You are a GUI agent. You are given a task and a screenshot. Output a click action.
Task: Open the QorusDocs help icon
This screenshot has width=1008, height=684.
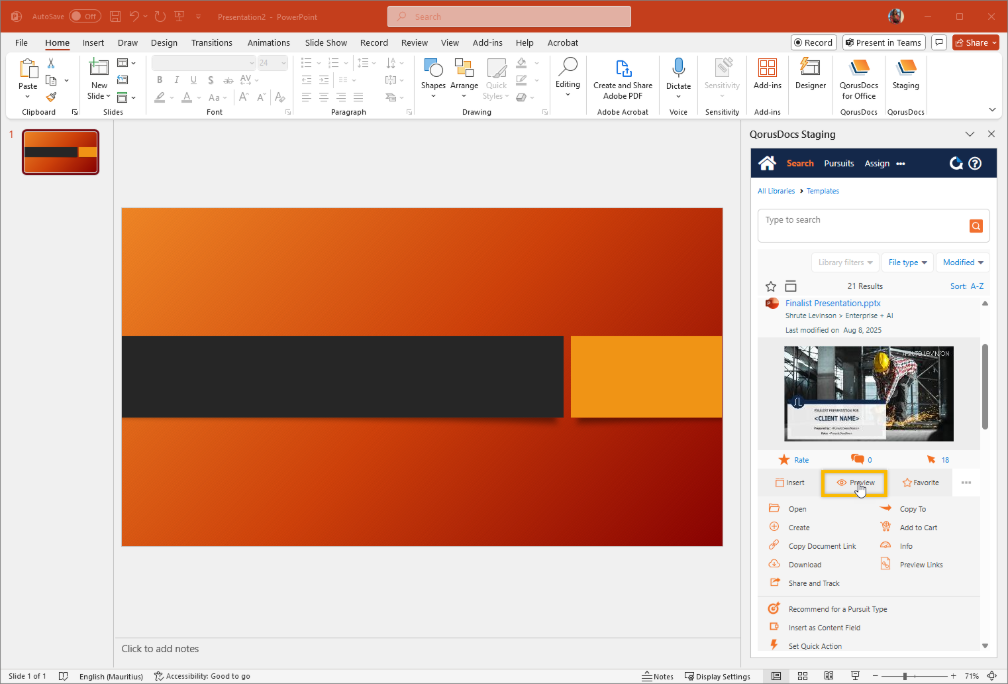pyautogui.click(x=975, y=163)
